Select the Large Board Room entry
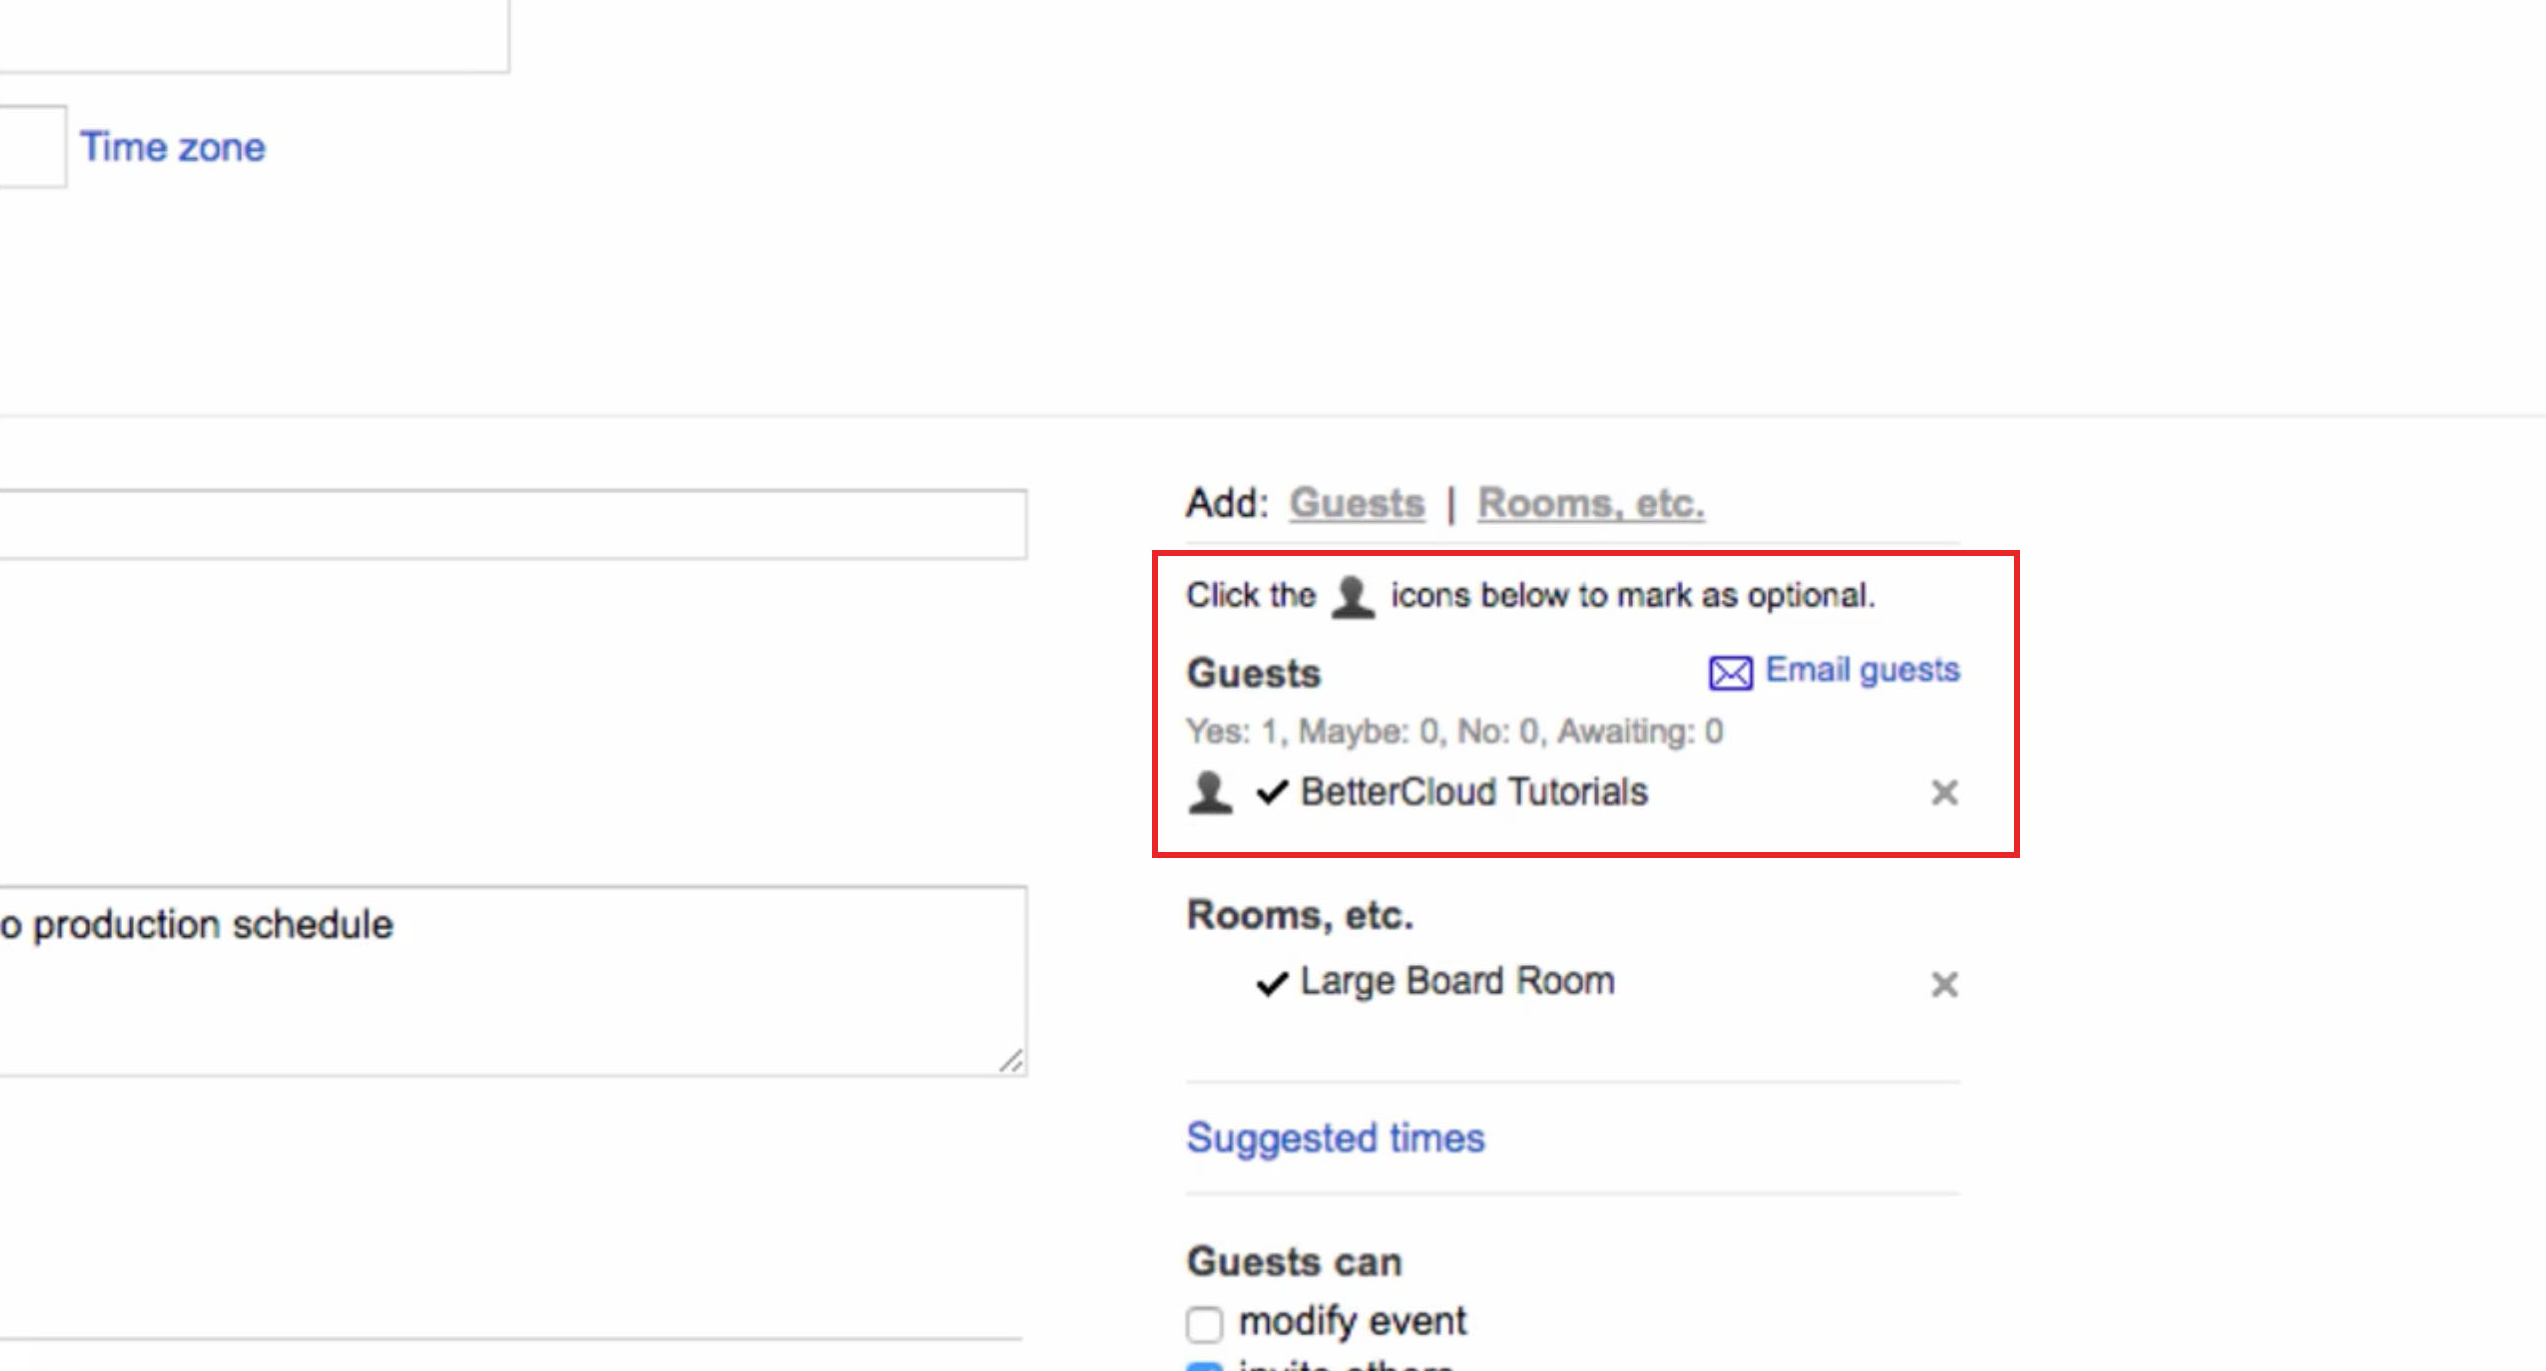 1457,981
